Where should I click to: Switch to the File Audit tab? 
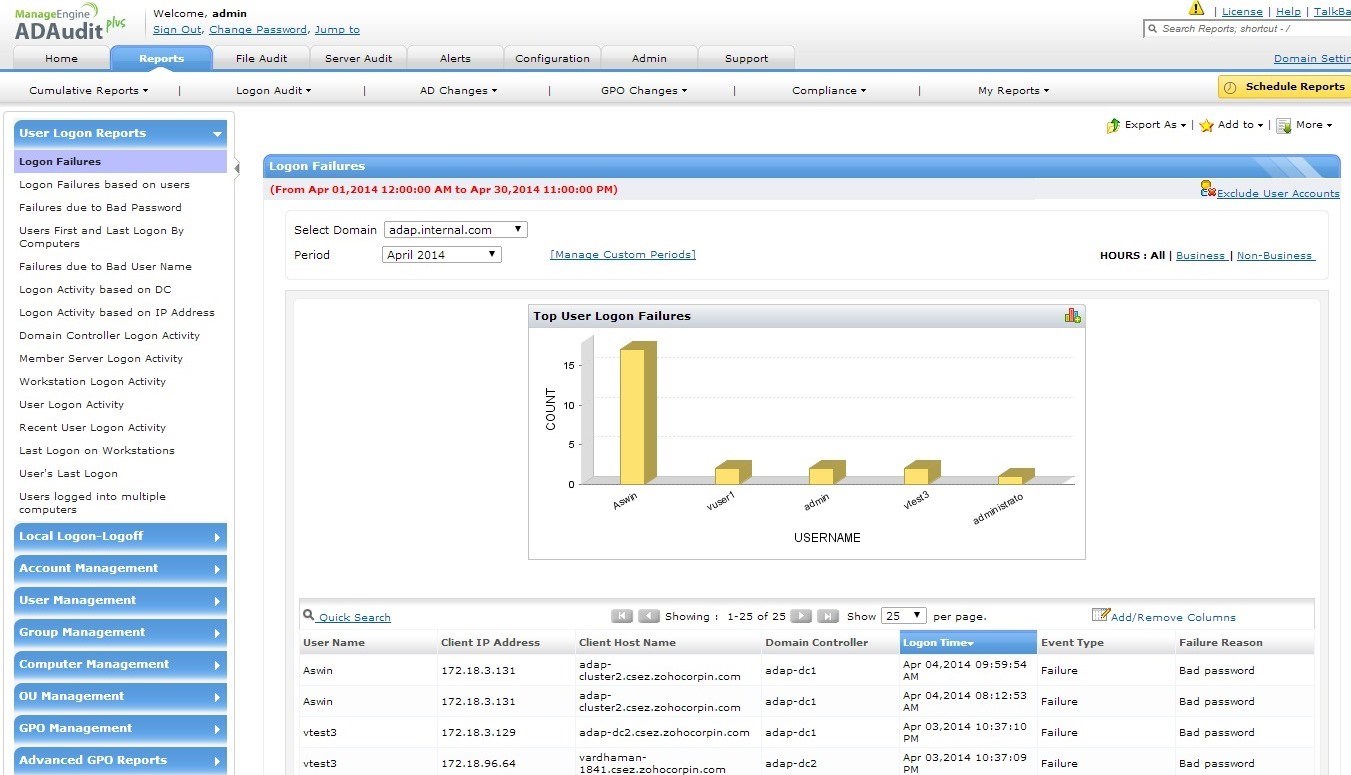click(x=261, y=58)
